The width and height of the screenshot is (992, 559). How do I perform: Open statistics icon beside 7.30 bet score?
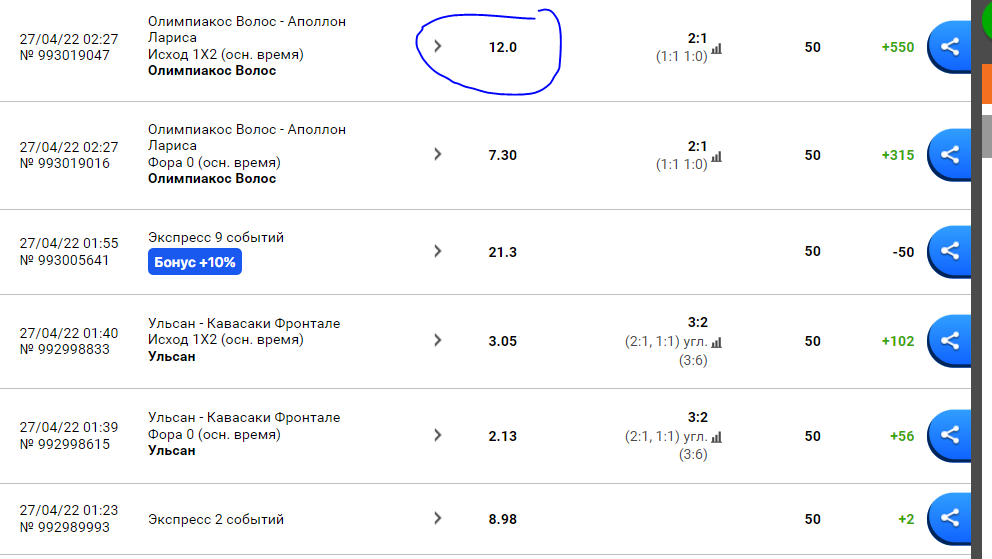(717, 157)
